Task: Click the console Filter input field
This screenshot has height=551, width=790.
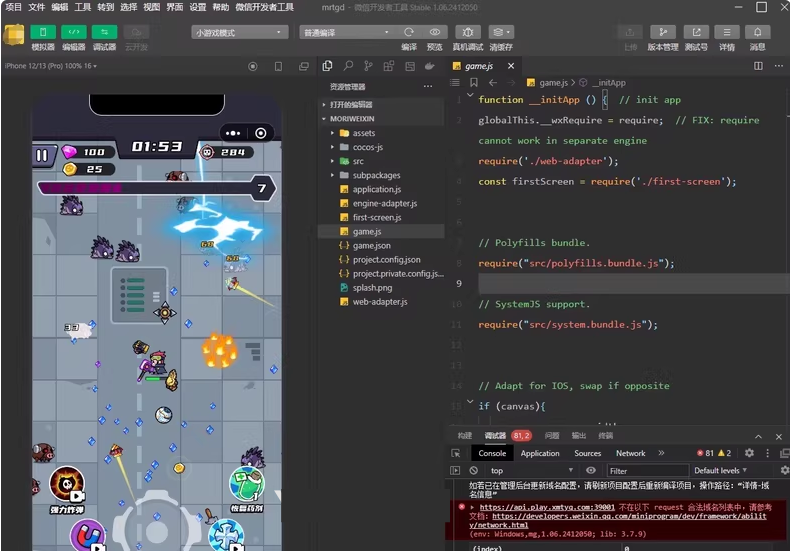Action: 645,470
